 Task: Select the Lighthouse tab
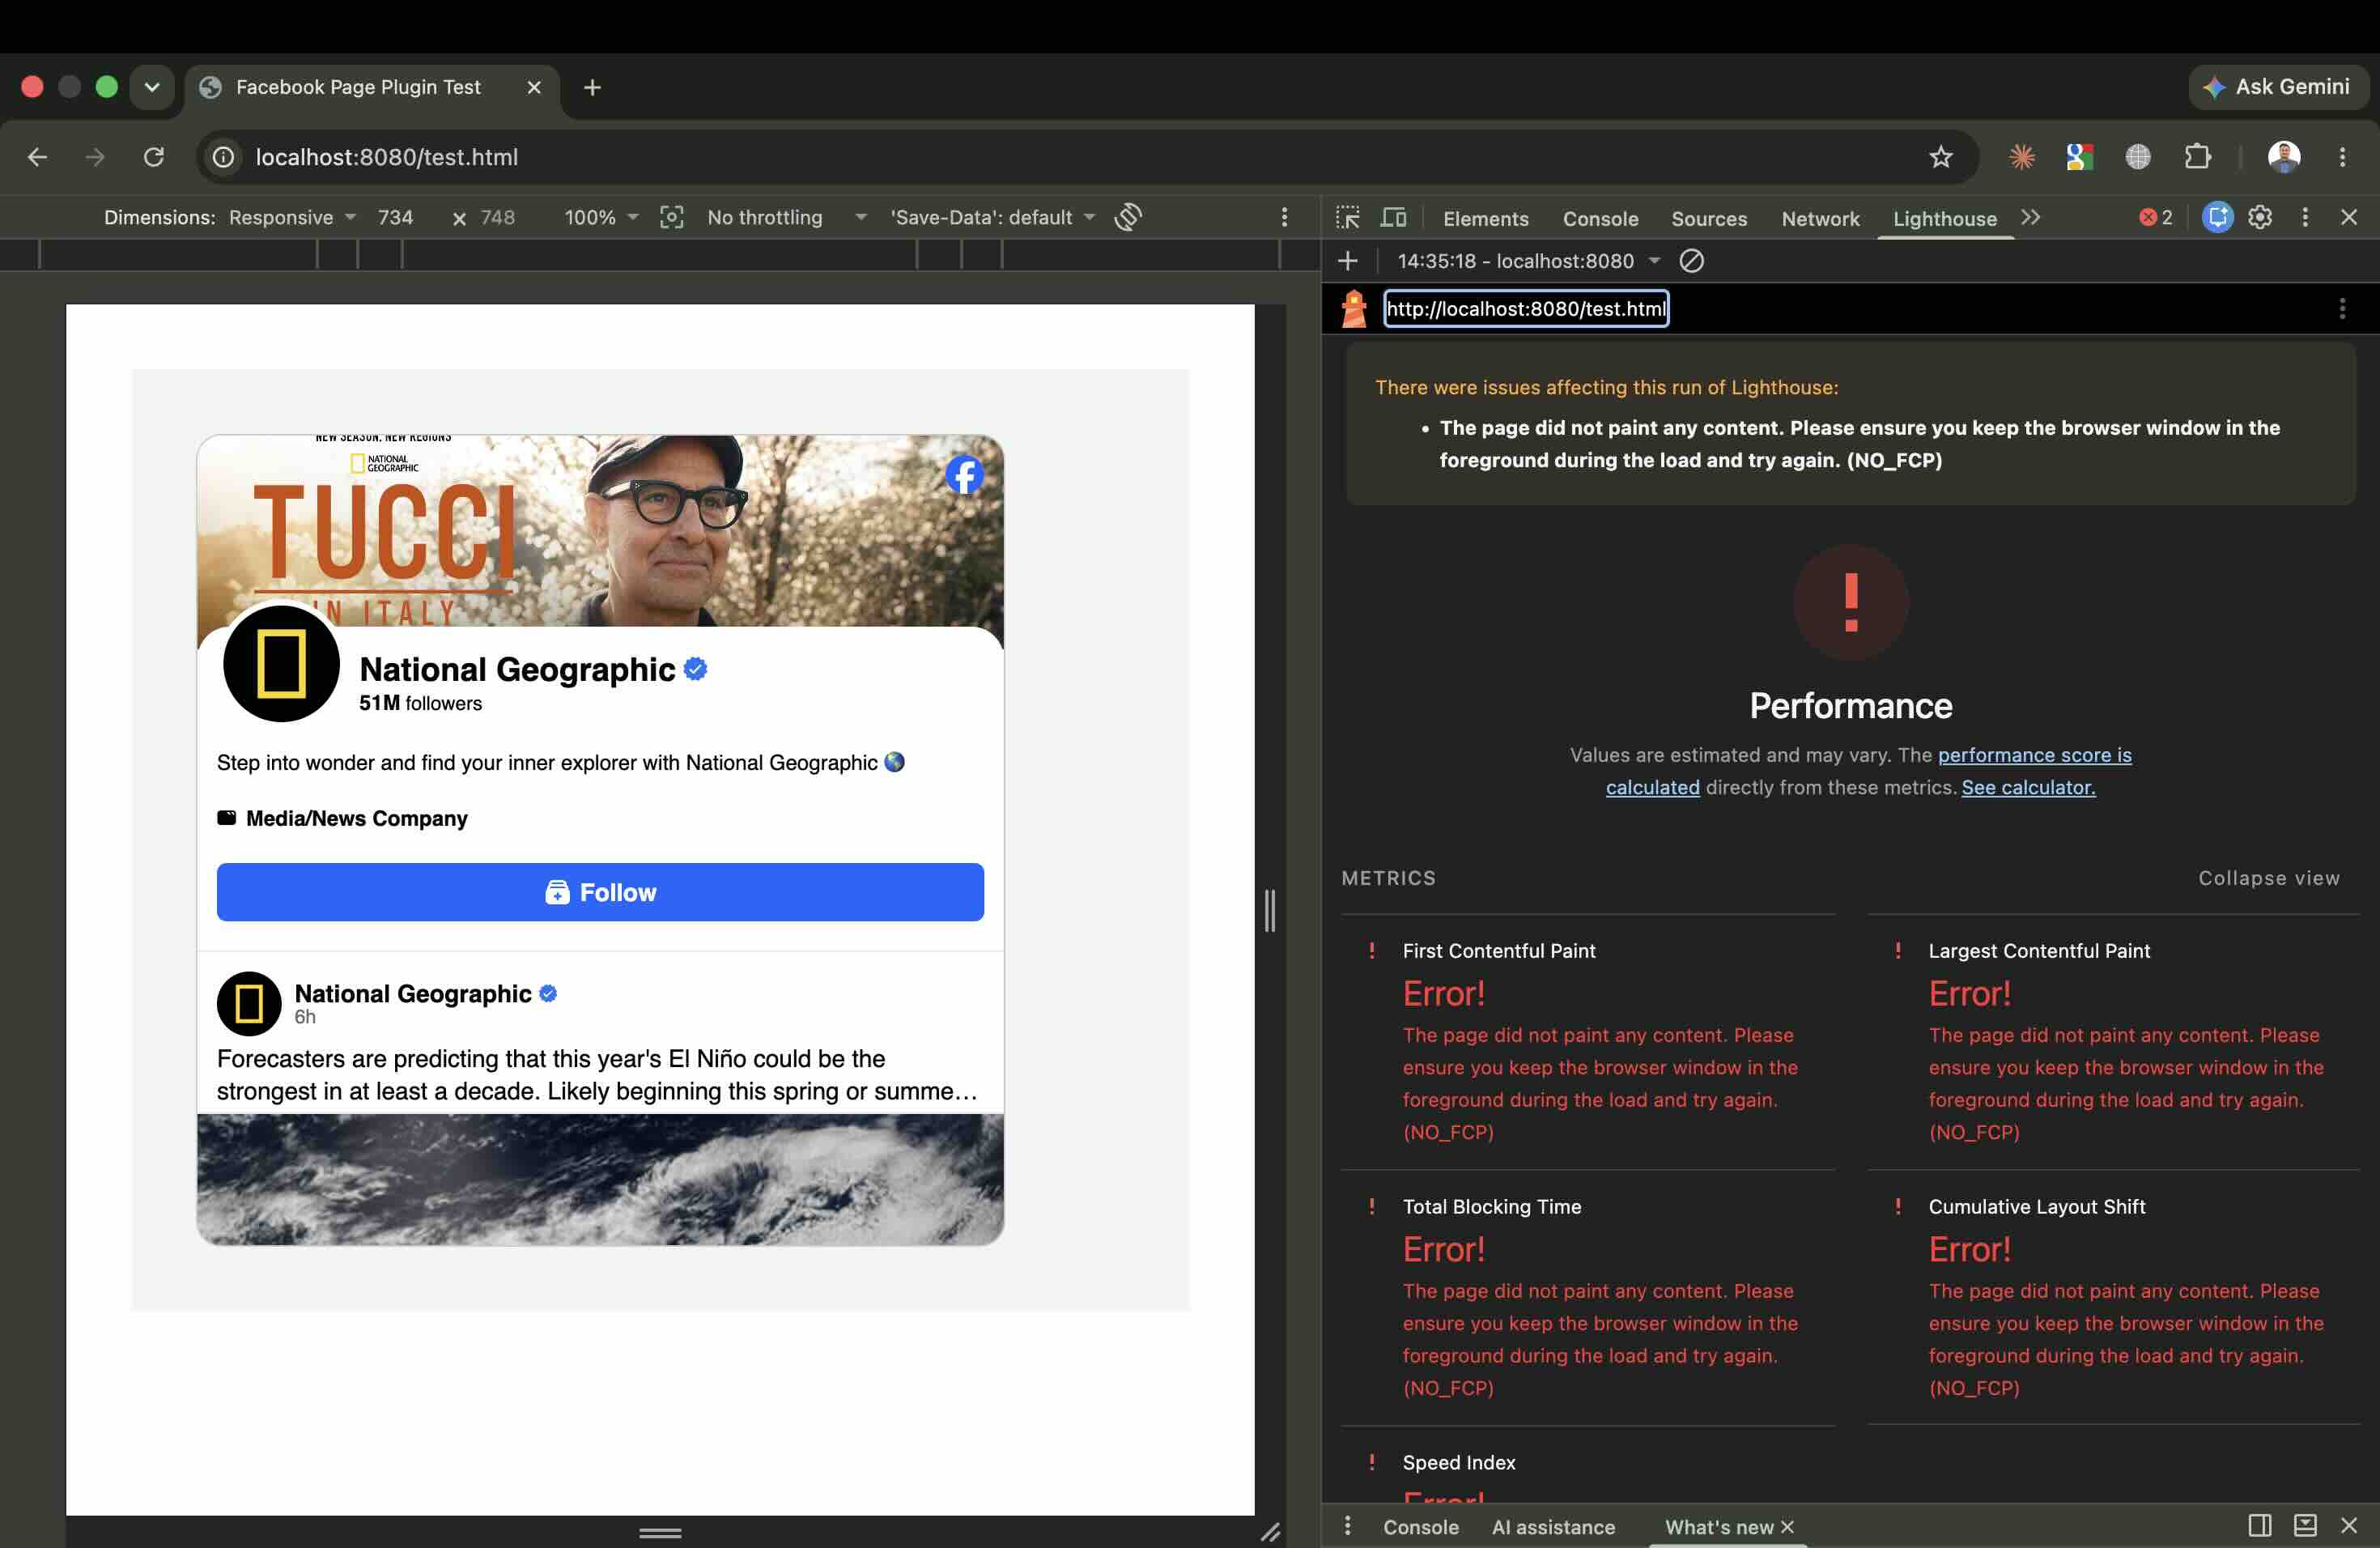(1944, 218)
